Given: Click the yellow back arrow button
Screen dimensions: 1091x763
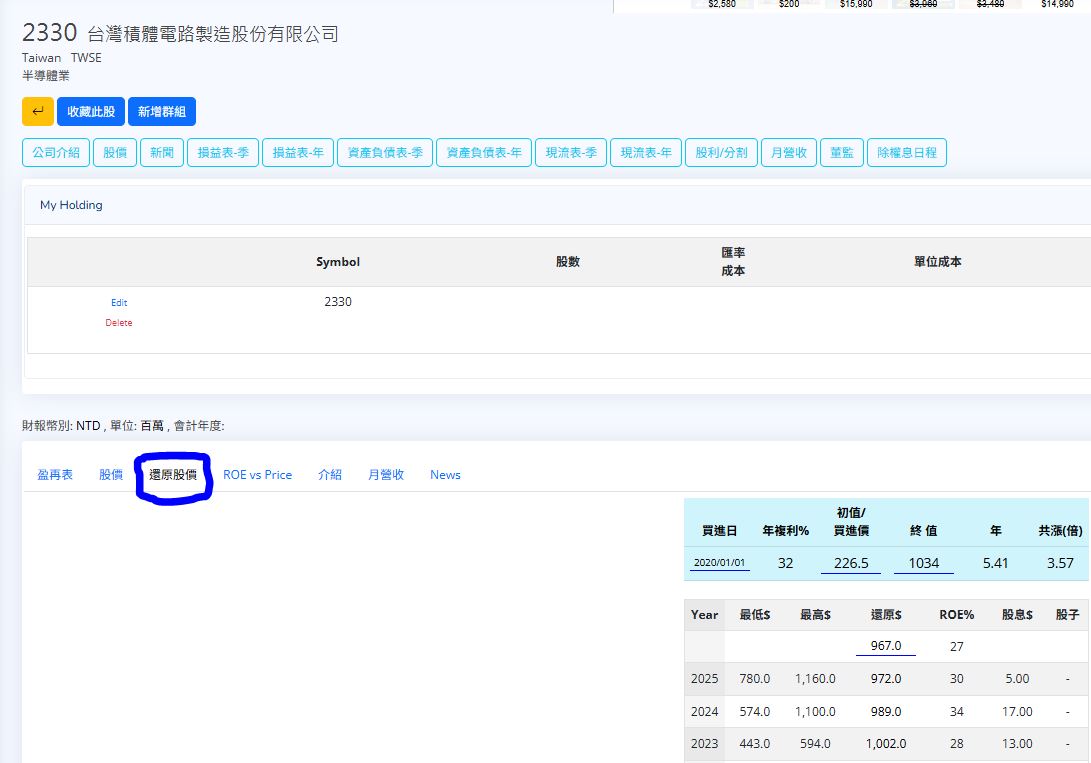Looking at the screenshot, I should point(38,111).
